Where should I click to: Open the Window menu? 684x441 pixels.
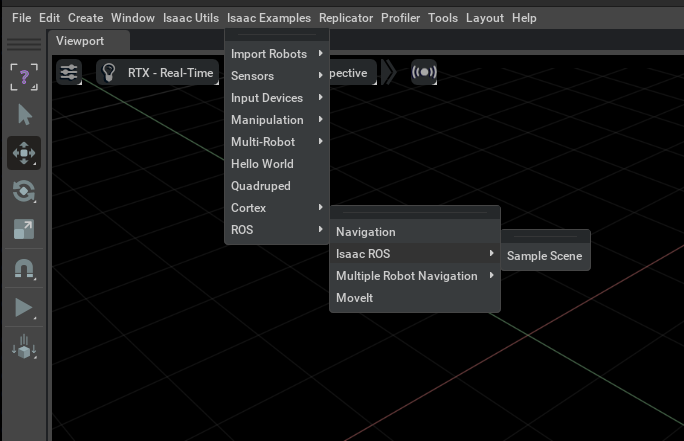(133, 18)
